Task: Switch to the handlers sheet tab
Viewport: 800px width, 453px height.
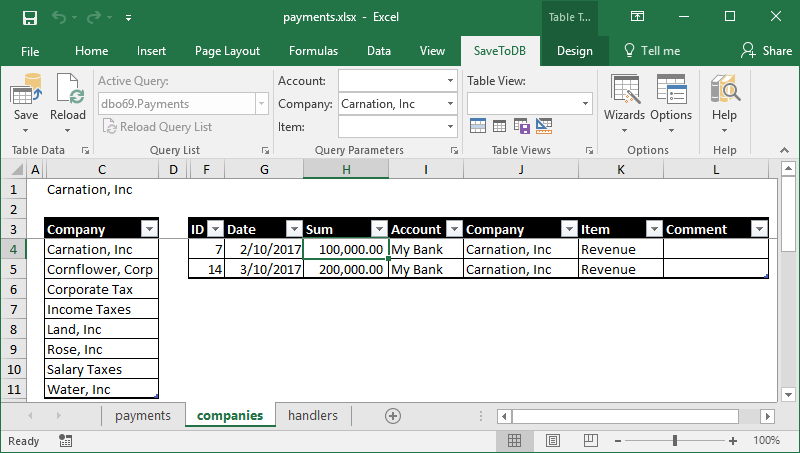Action: 313,416
